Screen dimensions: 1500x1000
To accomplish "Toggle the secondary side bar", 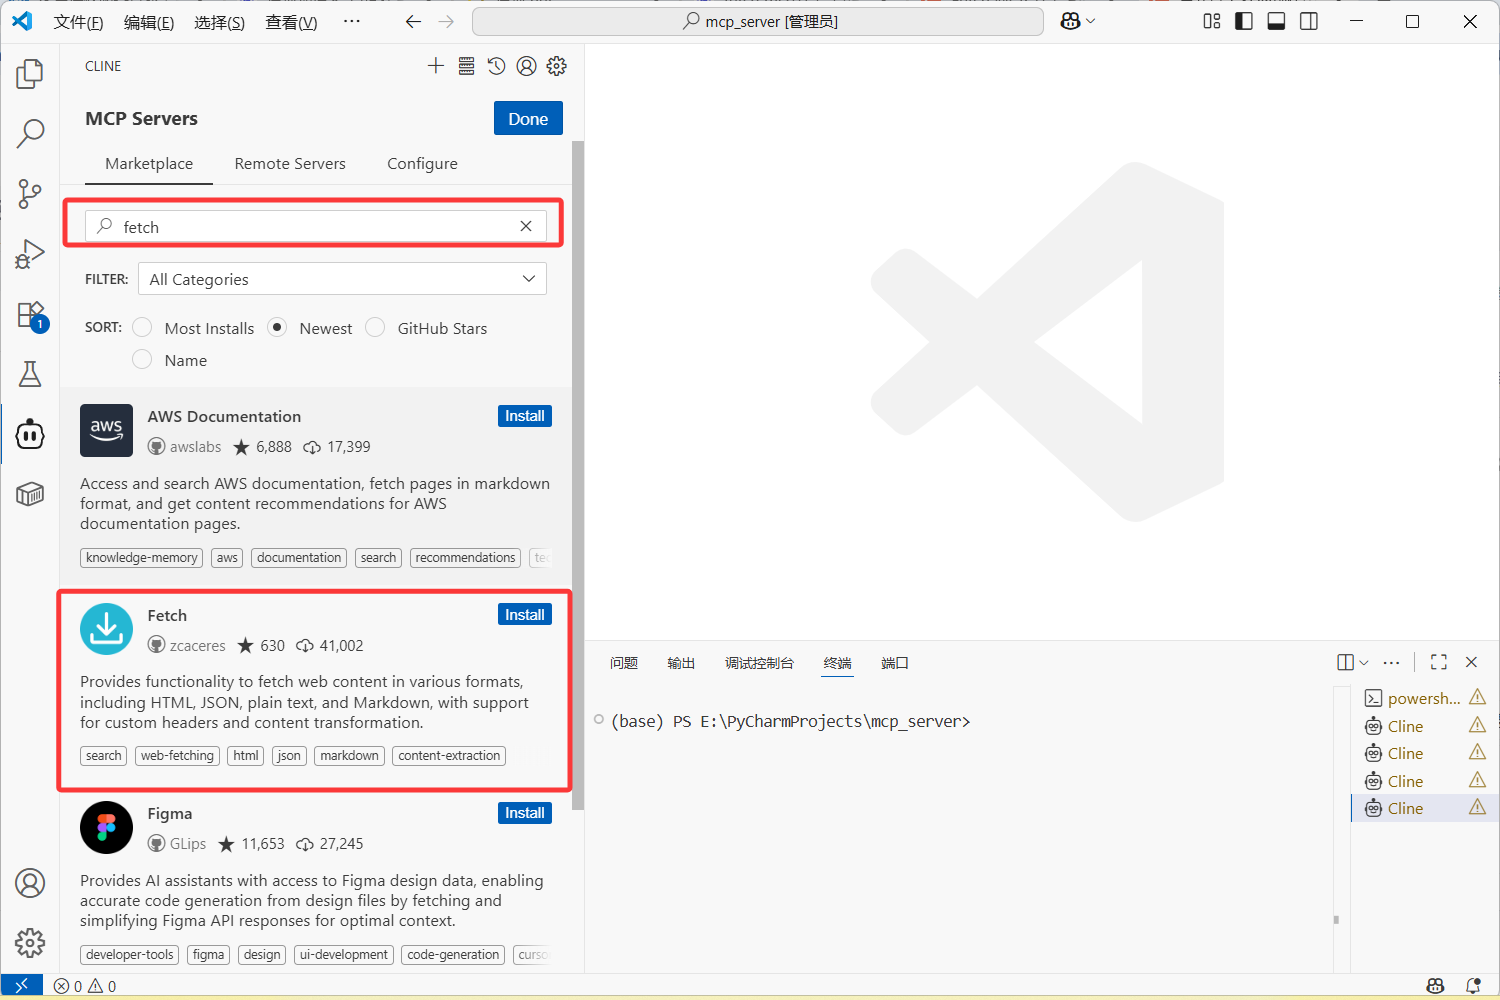I will pyautogui.click(x=1309, y=21).
